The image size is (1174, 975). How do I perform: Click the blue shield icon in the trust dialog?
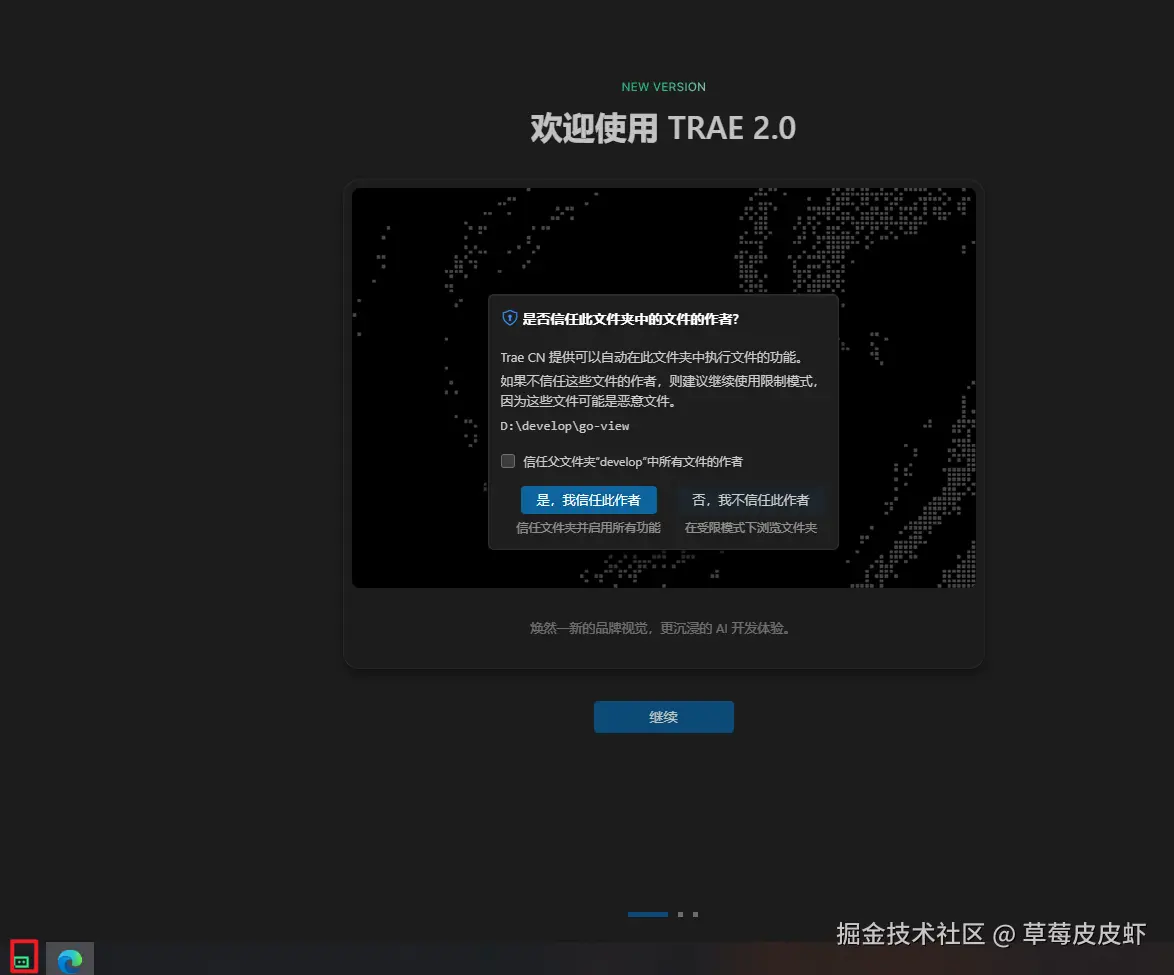[x=507, y=317]
